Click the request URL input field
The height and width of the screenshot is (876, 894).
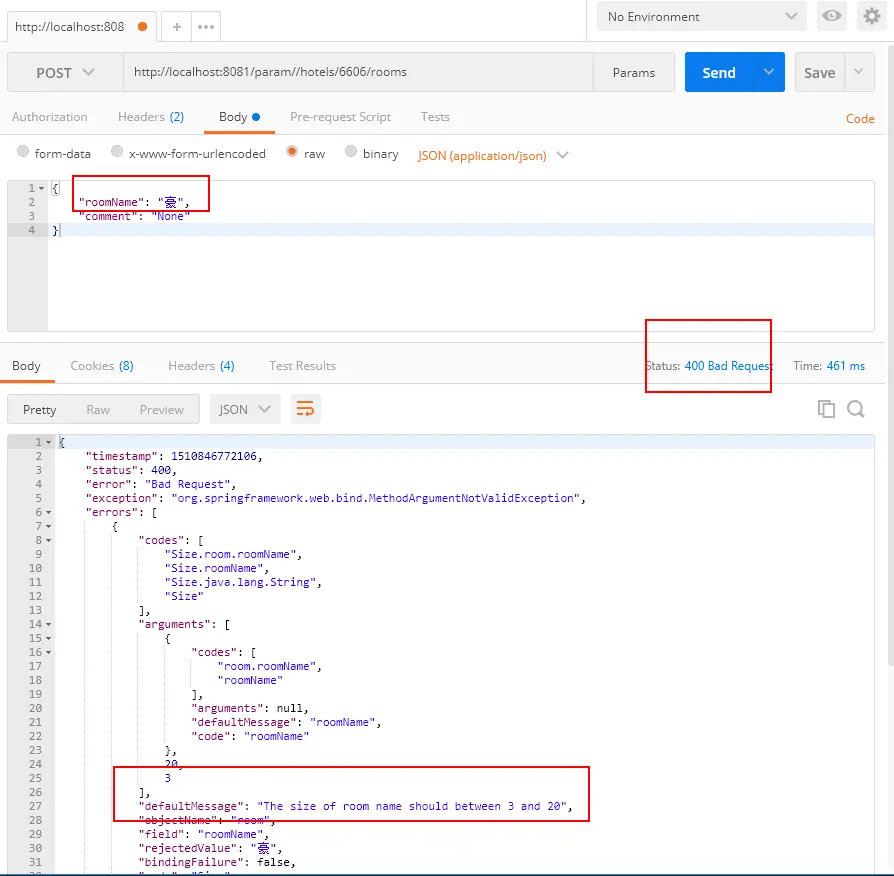pos(358,72)
